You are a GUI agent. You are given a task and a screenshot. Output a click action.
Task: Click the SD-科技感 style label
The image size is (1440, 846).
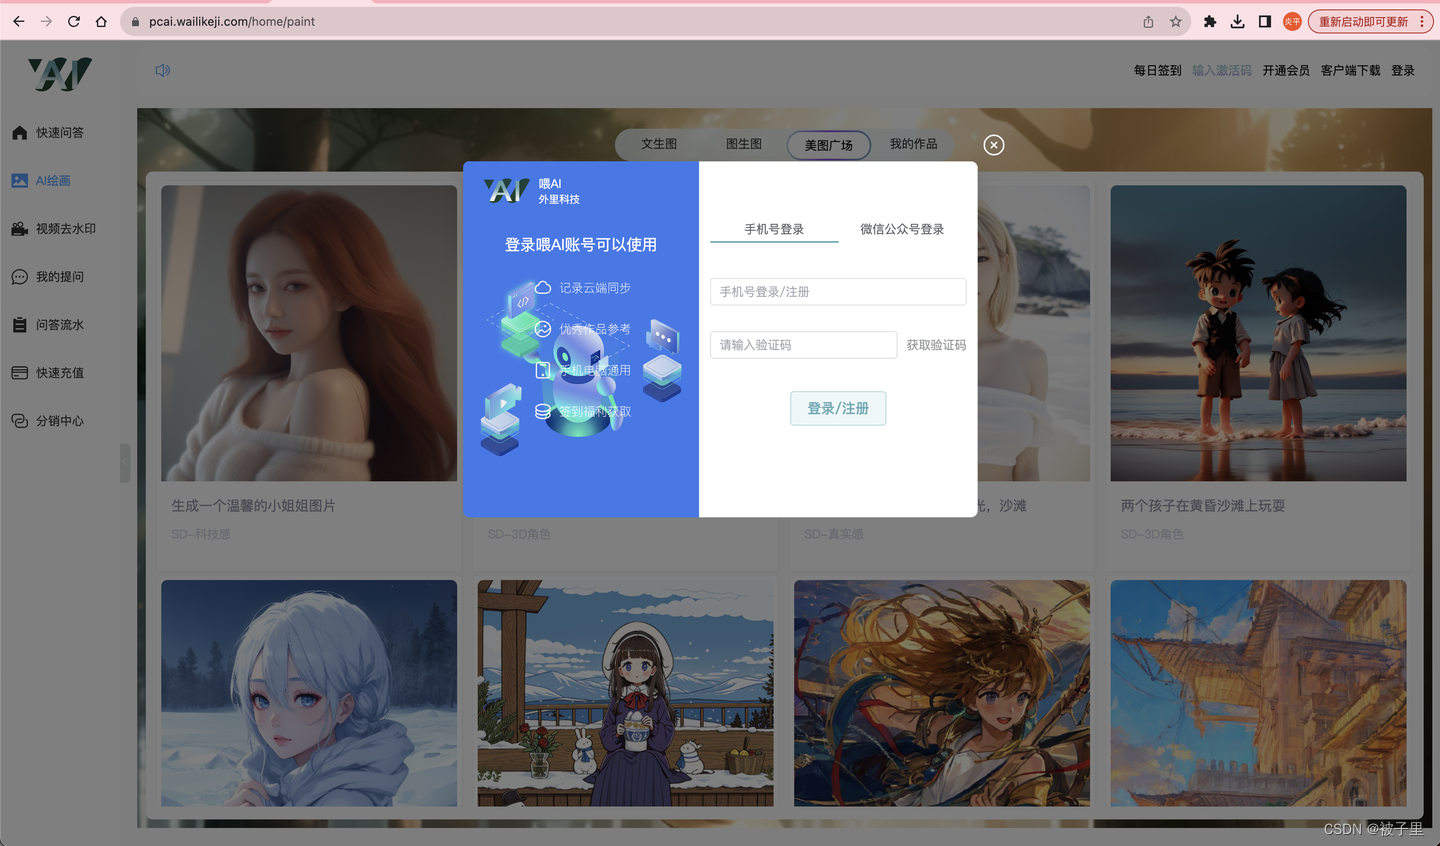coord(201,534)
